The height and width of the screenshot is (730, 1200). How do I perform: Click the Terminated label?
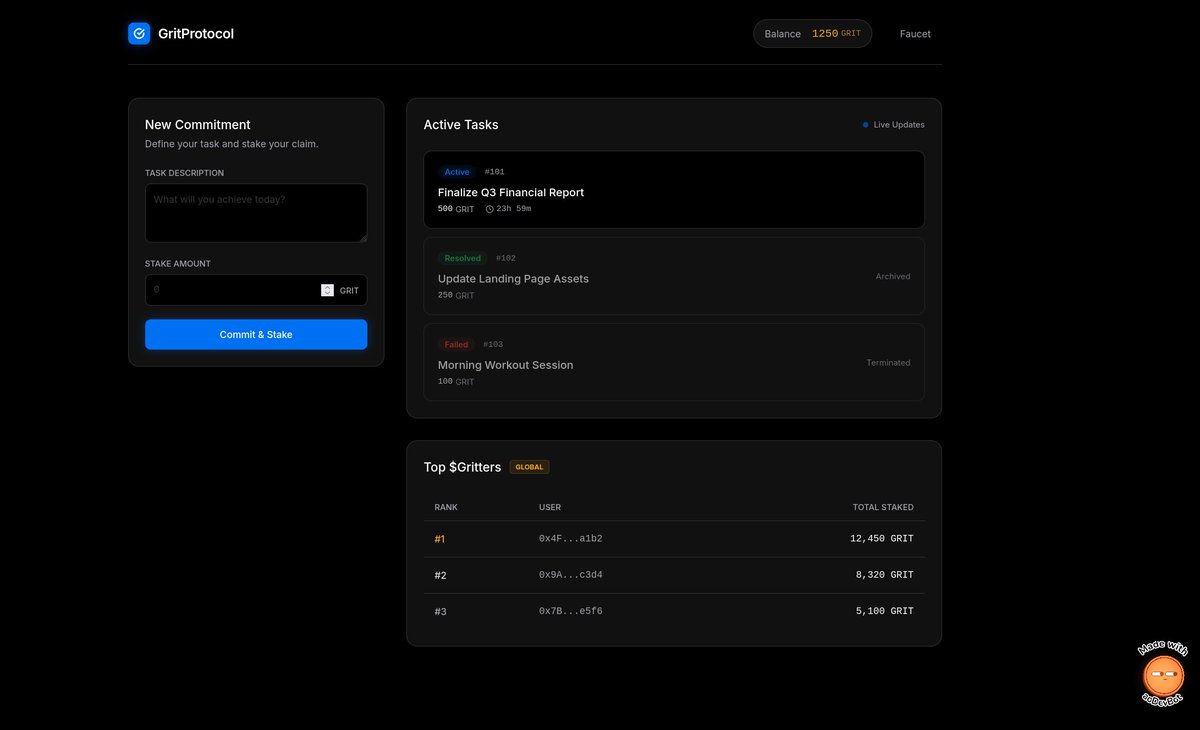click(888, 362)
